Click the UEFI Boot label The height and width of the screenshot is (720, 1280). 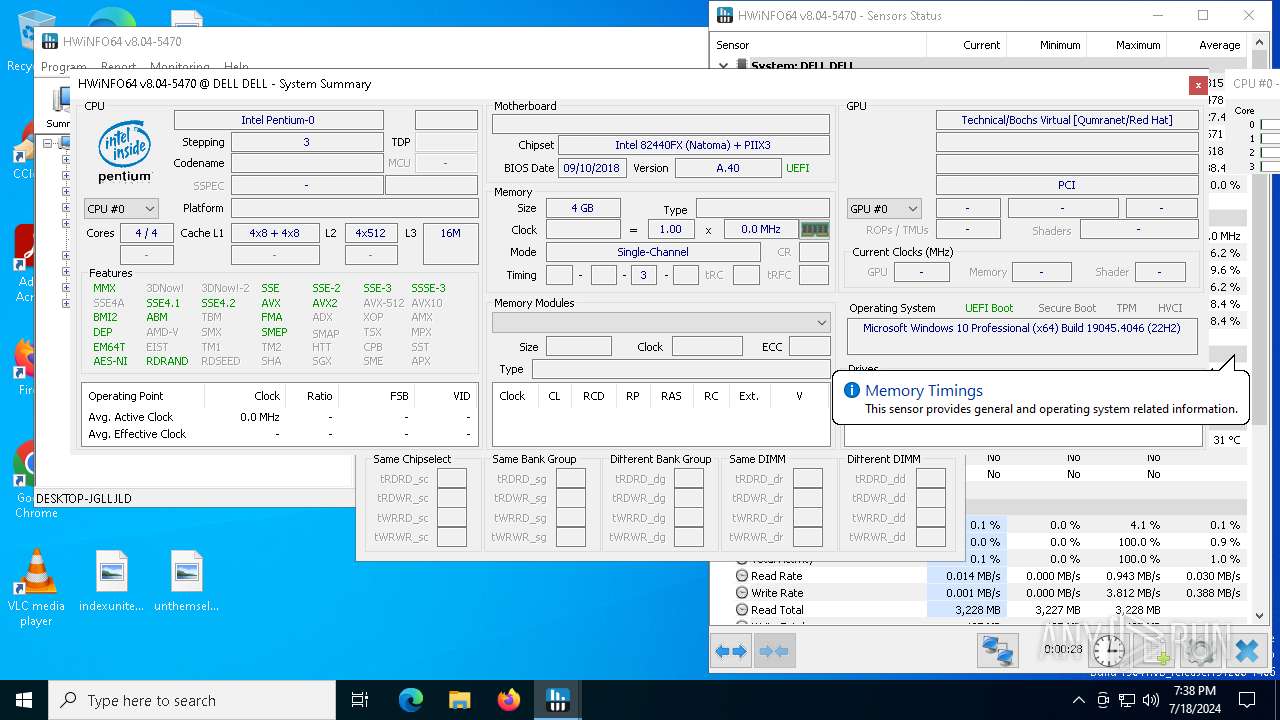pos(989,308)
